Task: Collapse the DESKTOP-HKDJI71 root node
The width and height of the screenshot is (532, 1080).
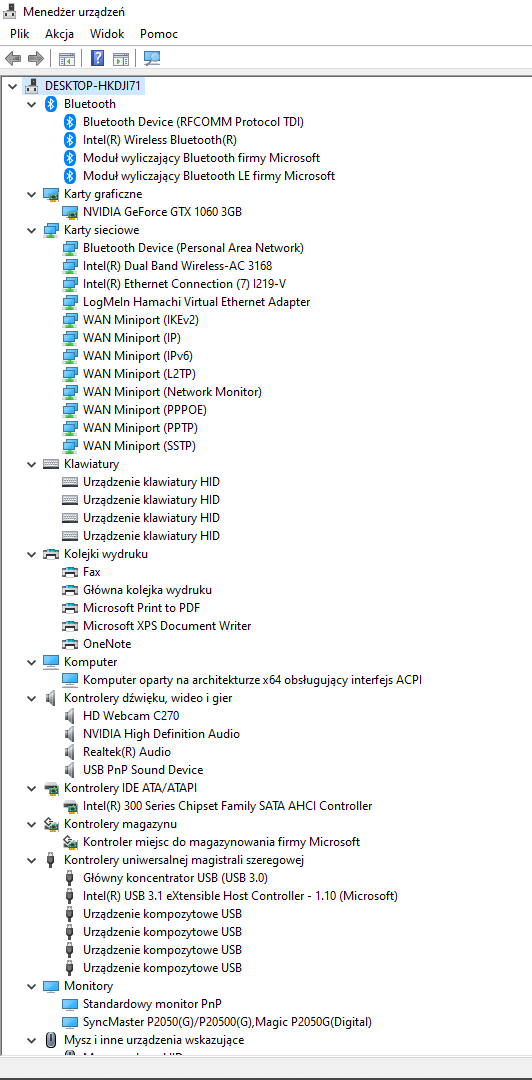Action: (12, 86)
